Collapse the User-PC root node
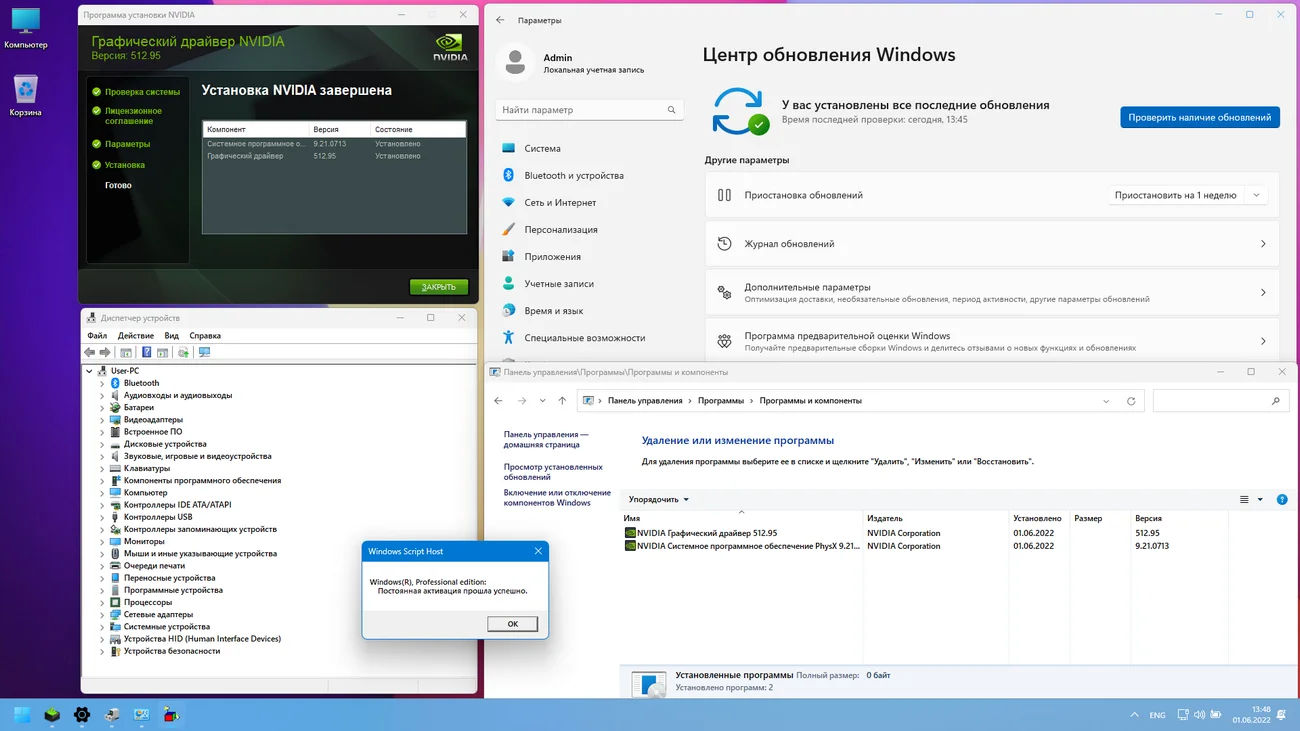This screenshot has height=731, width=1300. coord(89,371)
